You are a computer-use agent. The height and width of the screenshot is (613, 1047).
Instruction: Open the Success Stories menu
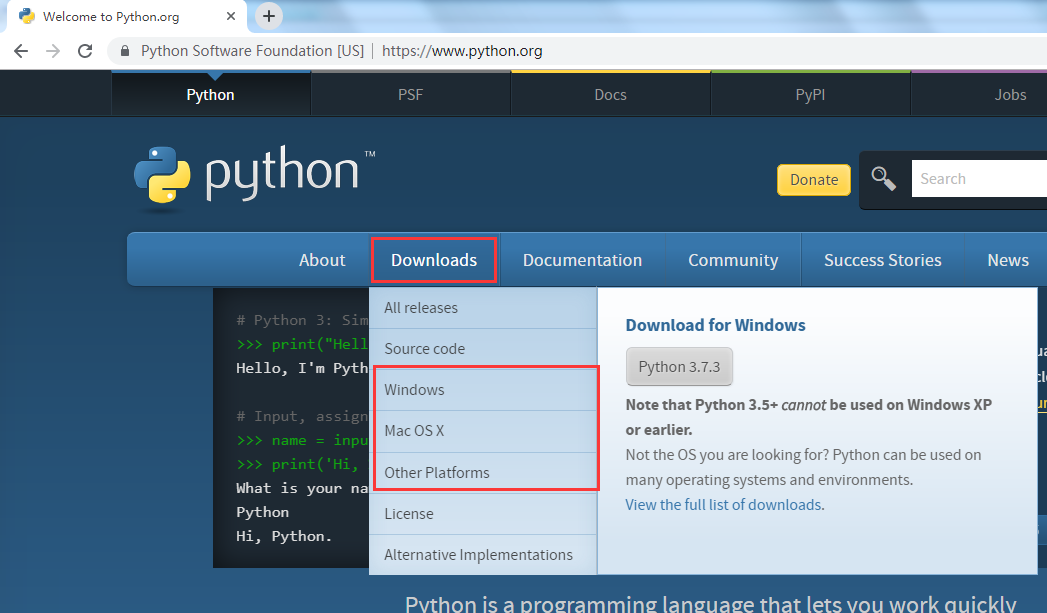coord(883,260)
